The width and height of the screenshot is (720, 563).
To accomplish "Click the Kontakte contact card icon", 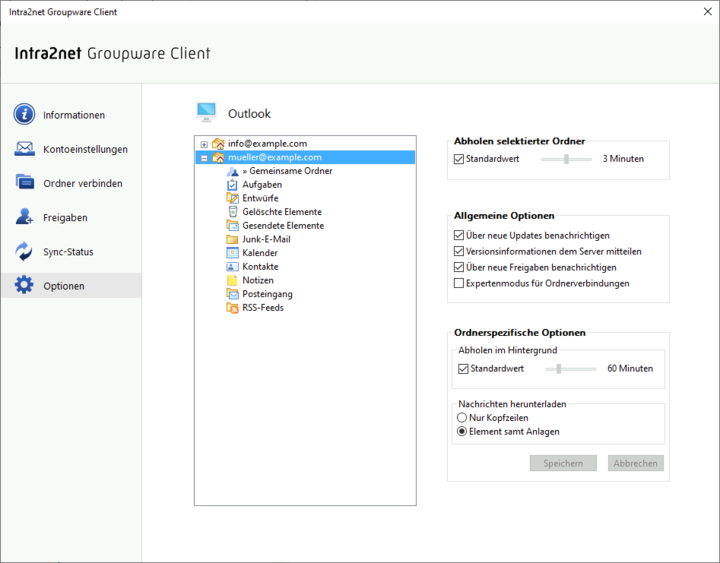I will click(232, 267).
